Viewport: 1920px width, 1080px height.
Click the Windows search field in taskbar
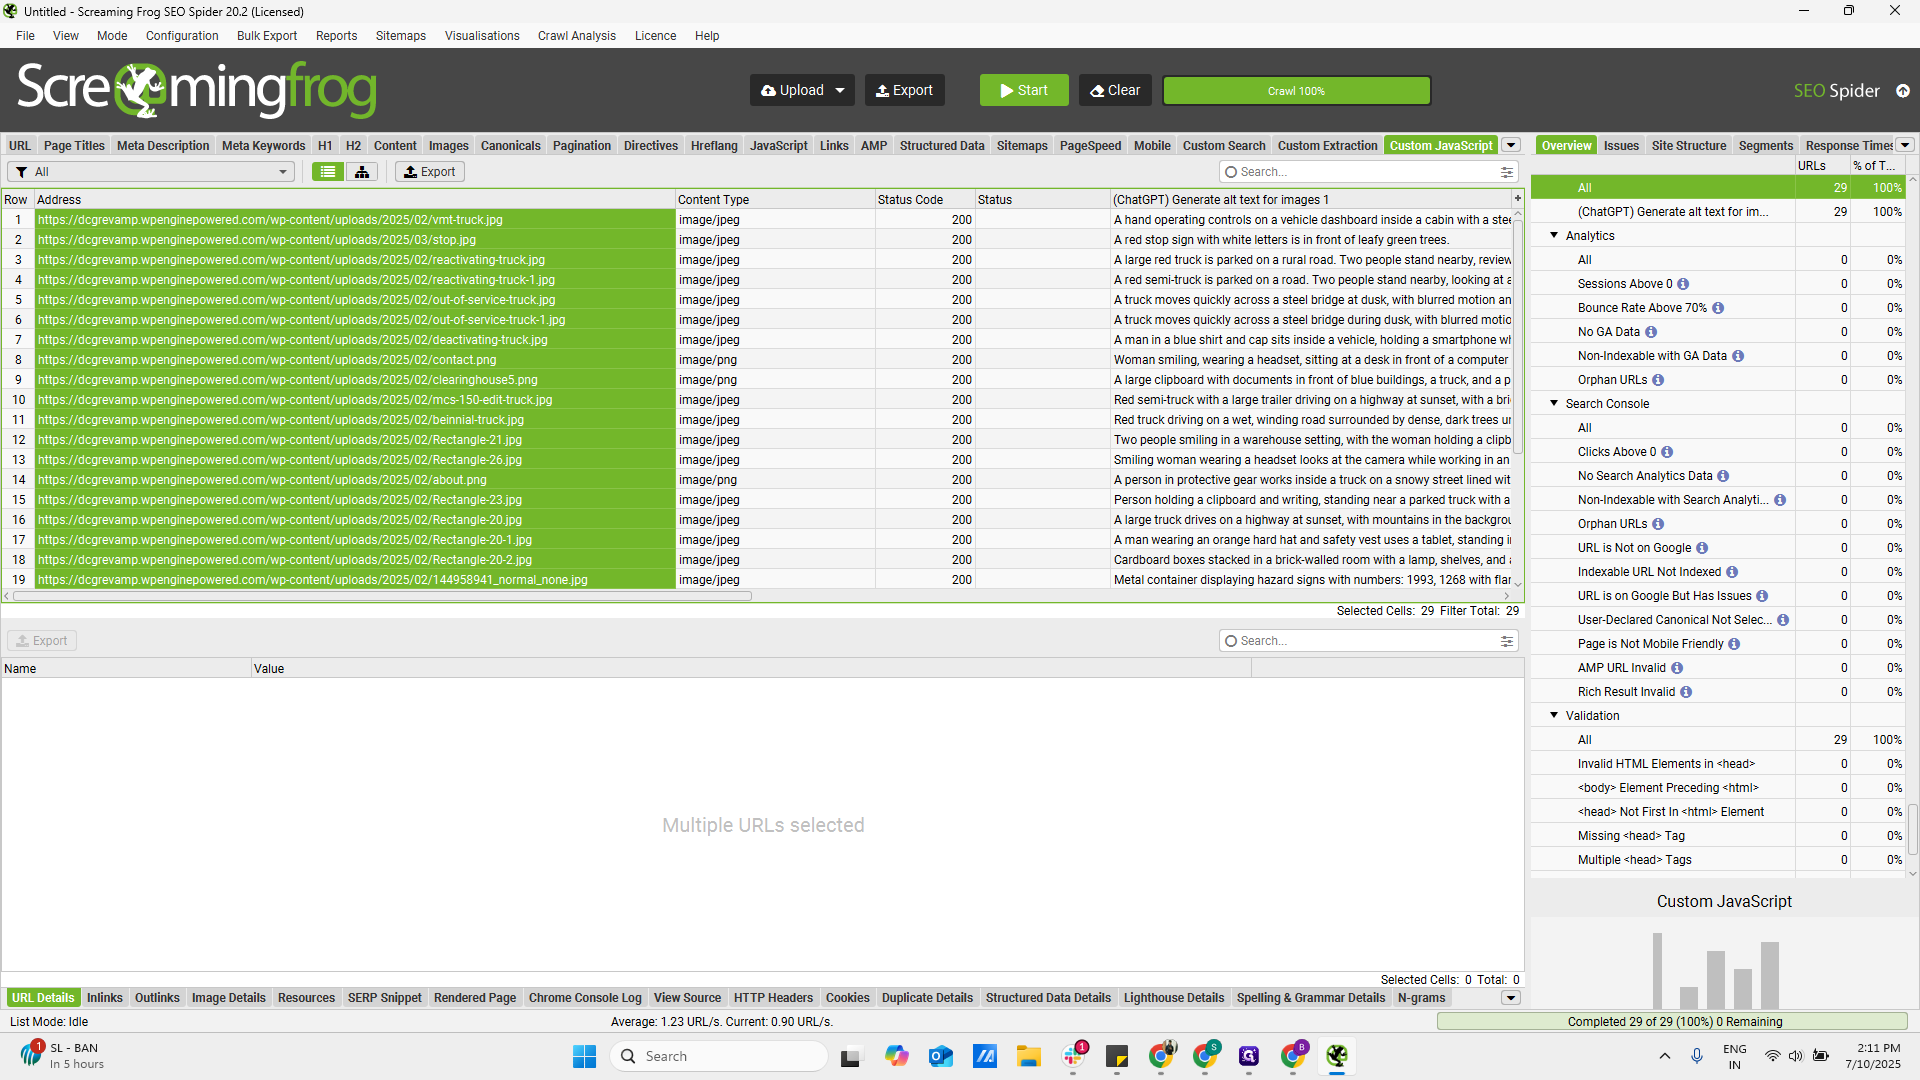[x=718, y=1055]
